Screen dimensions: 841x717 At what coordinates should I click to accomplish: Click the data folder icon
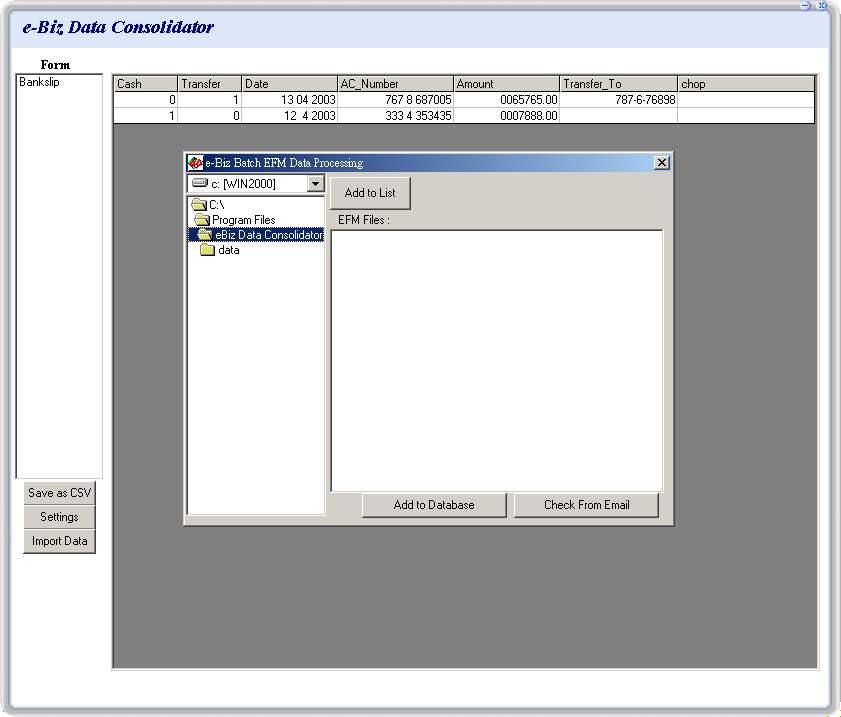[208, 250]
